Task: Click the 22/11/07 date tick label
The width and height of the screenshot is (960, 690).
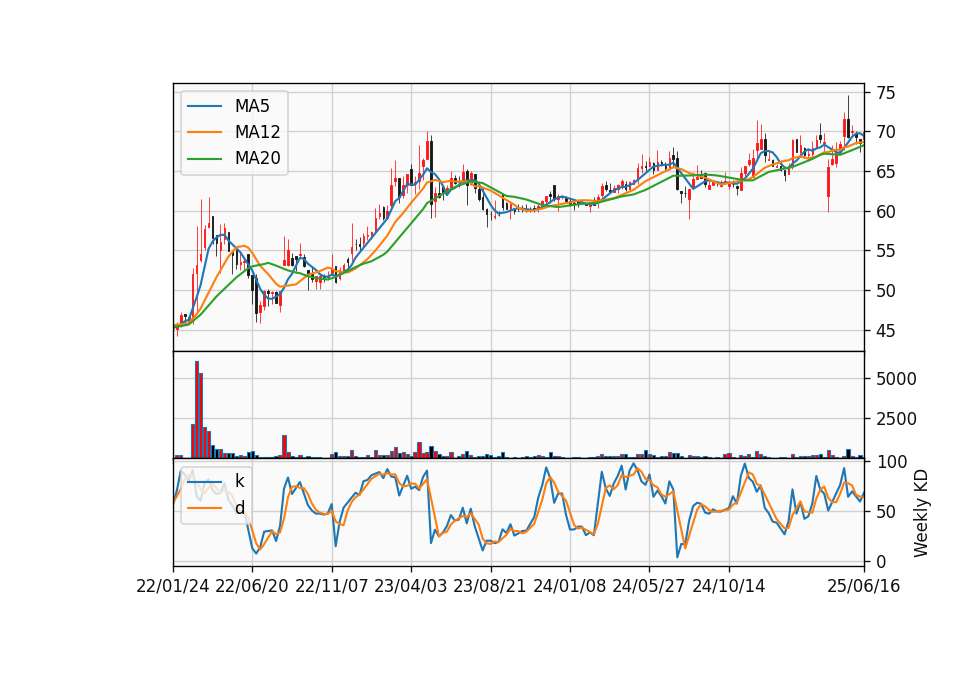Action: tap(332, 587)
